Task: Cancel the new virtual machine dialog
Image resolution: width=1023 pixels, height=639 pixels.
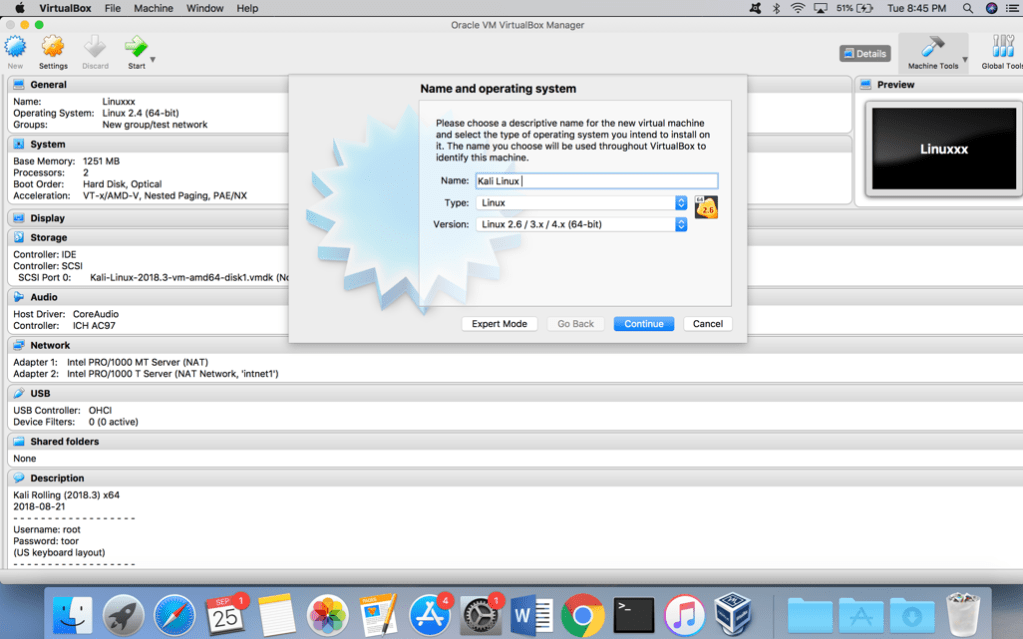Action: (708, 324)
